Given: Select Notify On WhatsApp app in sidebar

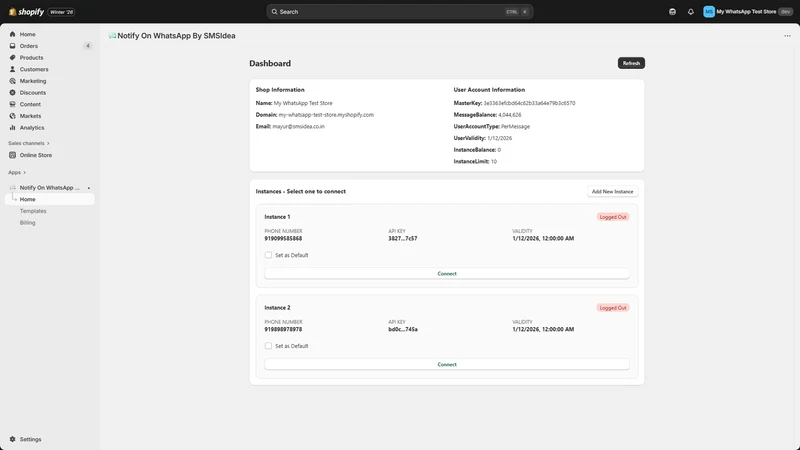Looking at the screenshot, I should click(x=49, y=188).
